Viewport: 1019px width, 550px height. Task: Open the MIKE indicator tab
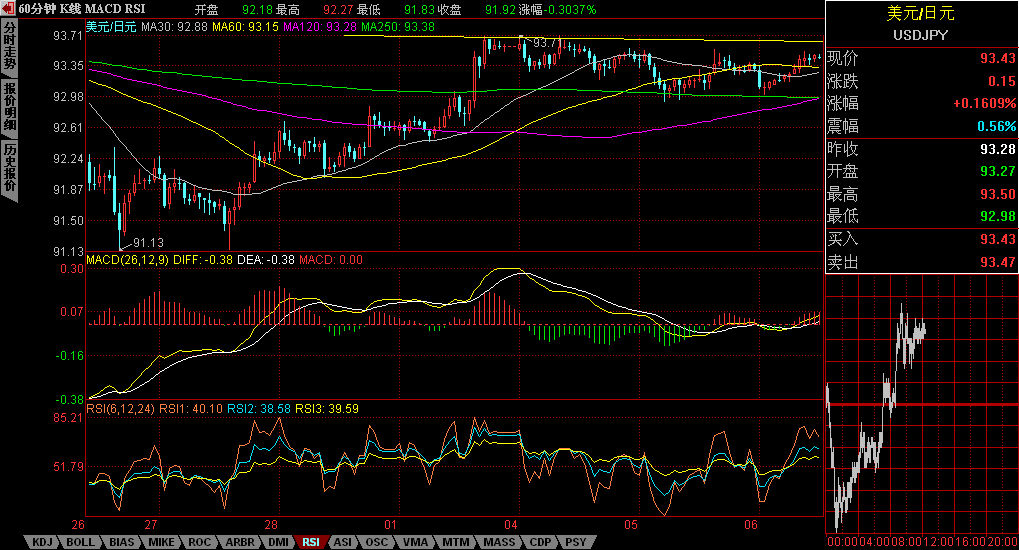[x=161, y=542]
